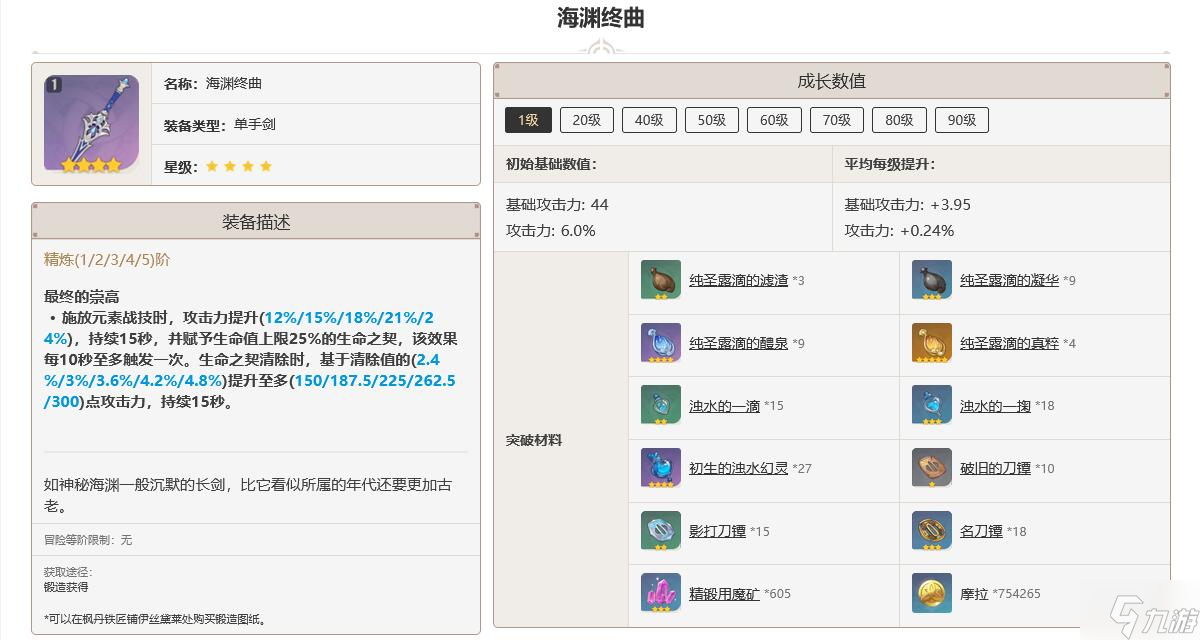
Task: Click the 锻造获得 acquisition text
Action: coord(66,587)
